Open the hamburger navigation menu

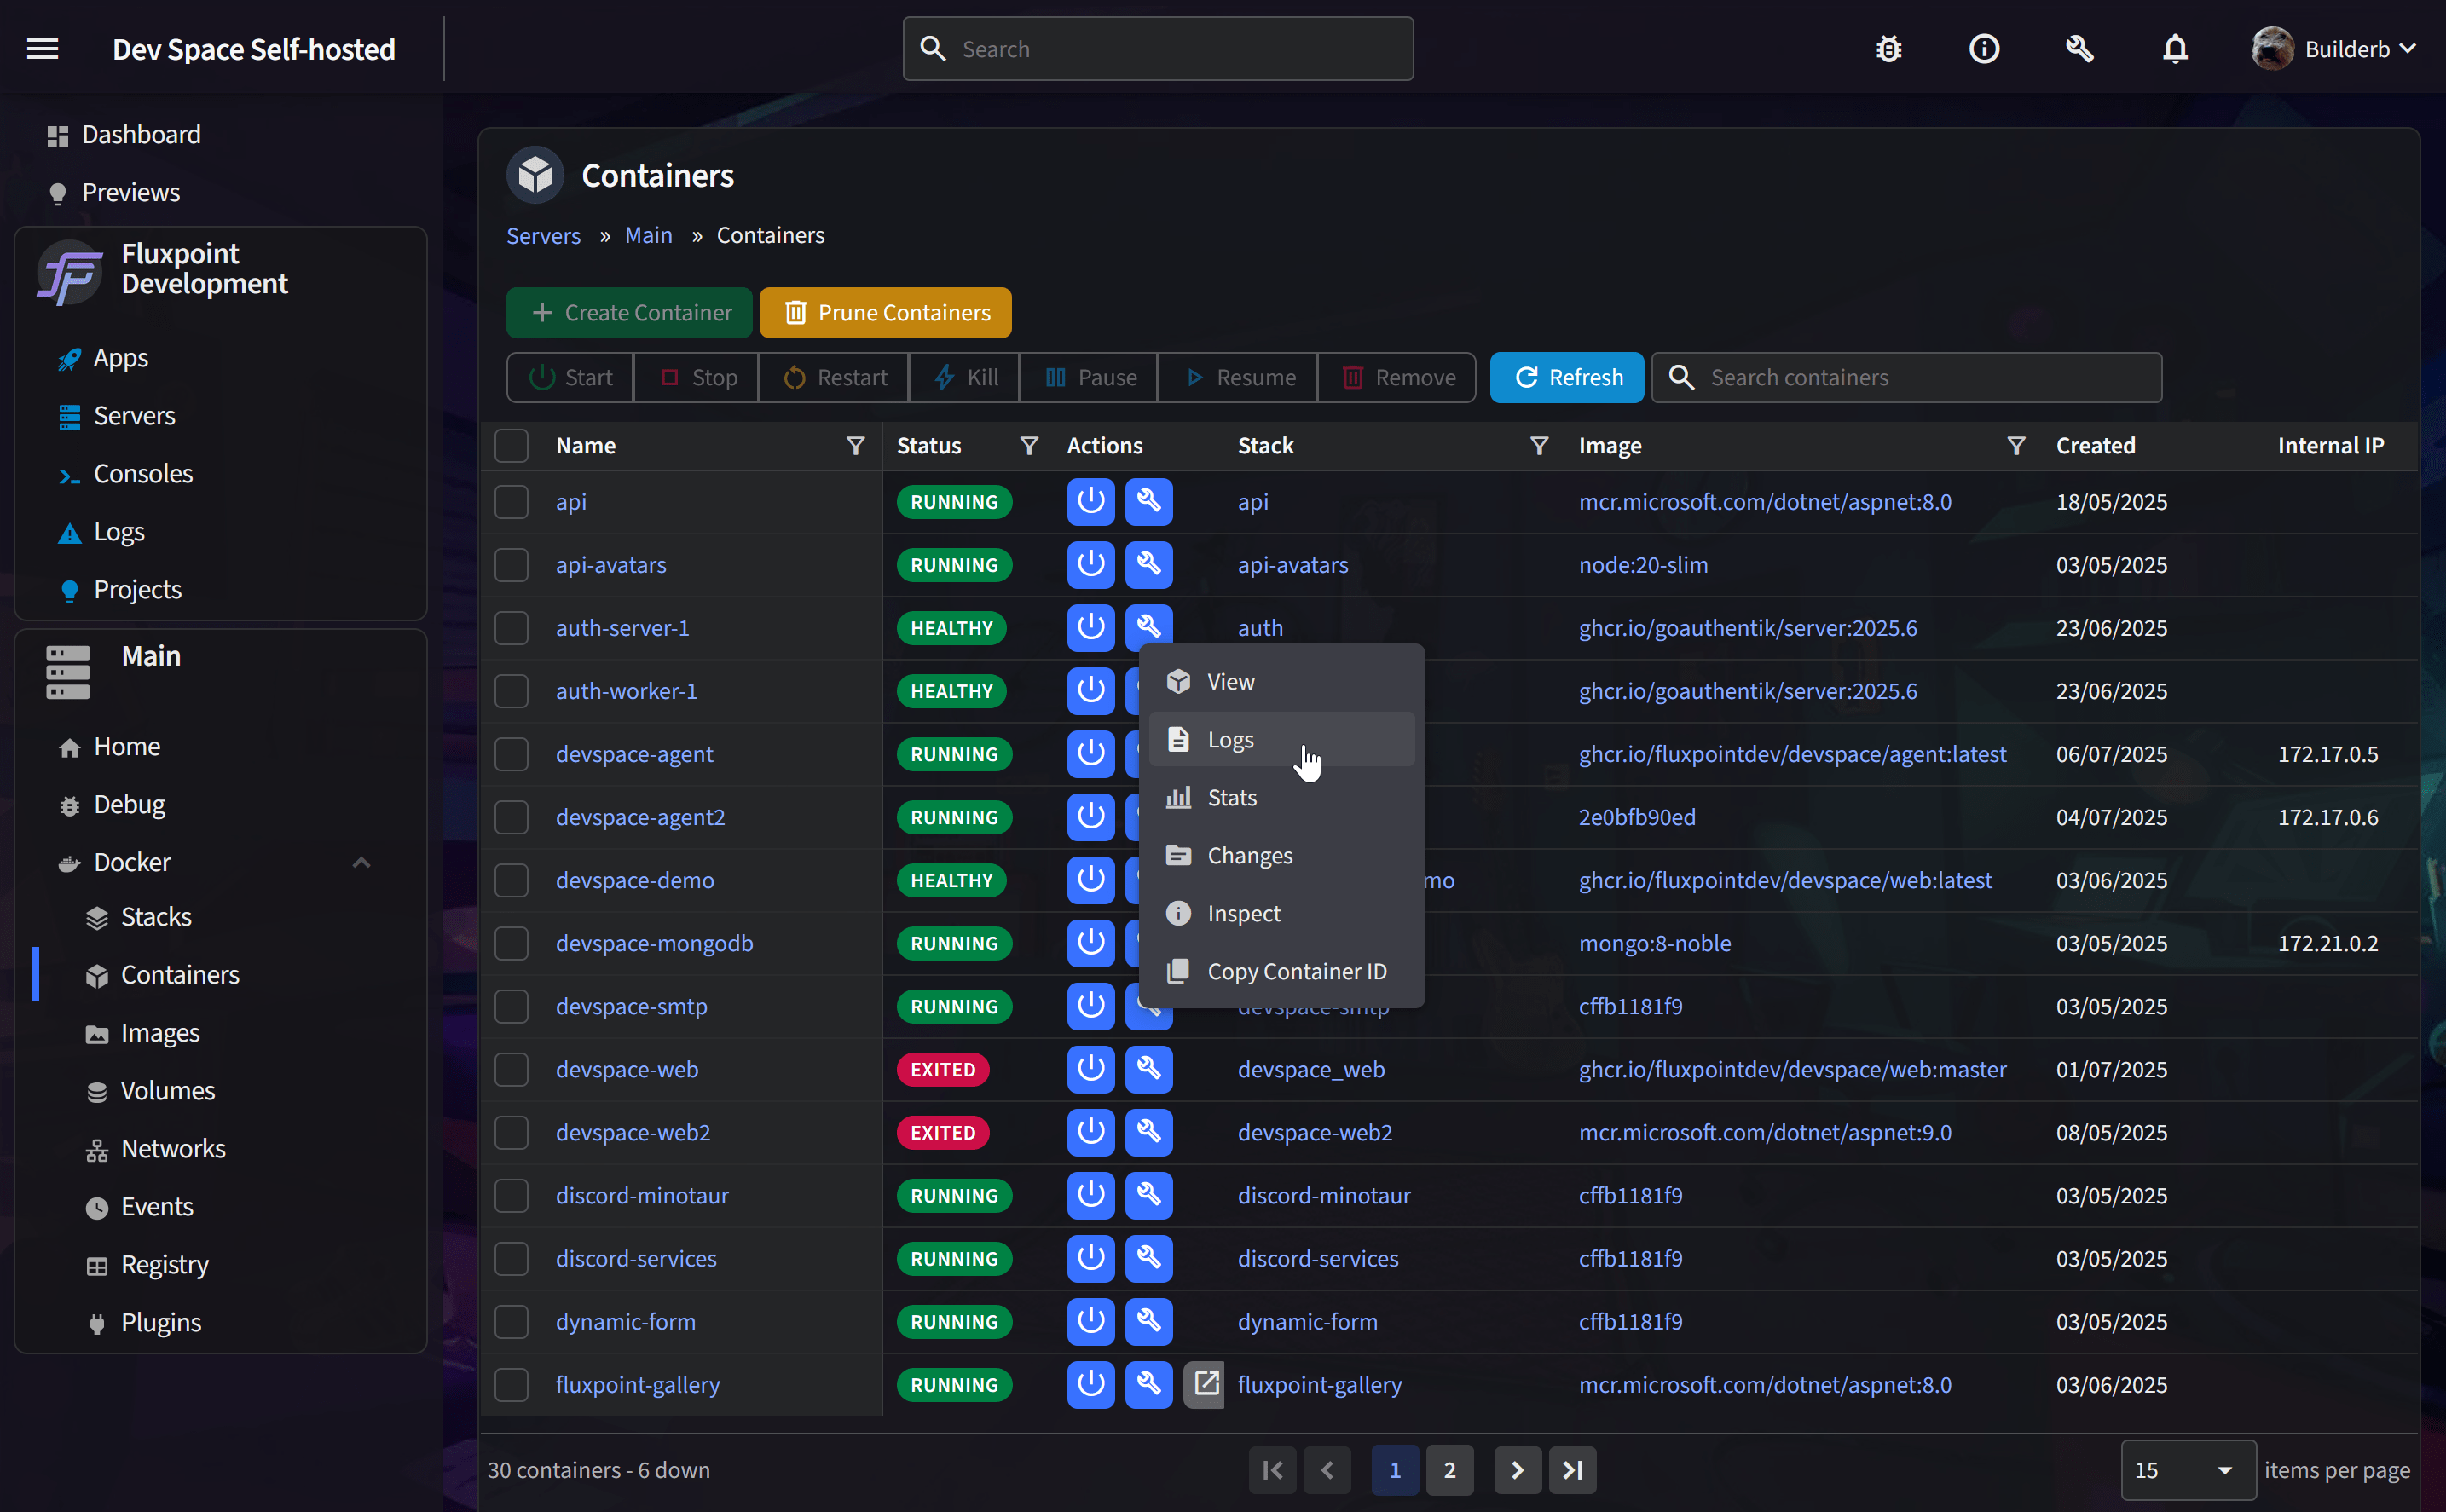coord(42,49)
